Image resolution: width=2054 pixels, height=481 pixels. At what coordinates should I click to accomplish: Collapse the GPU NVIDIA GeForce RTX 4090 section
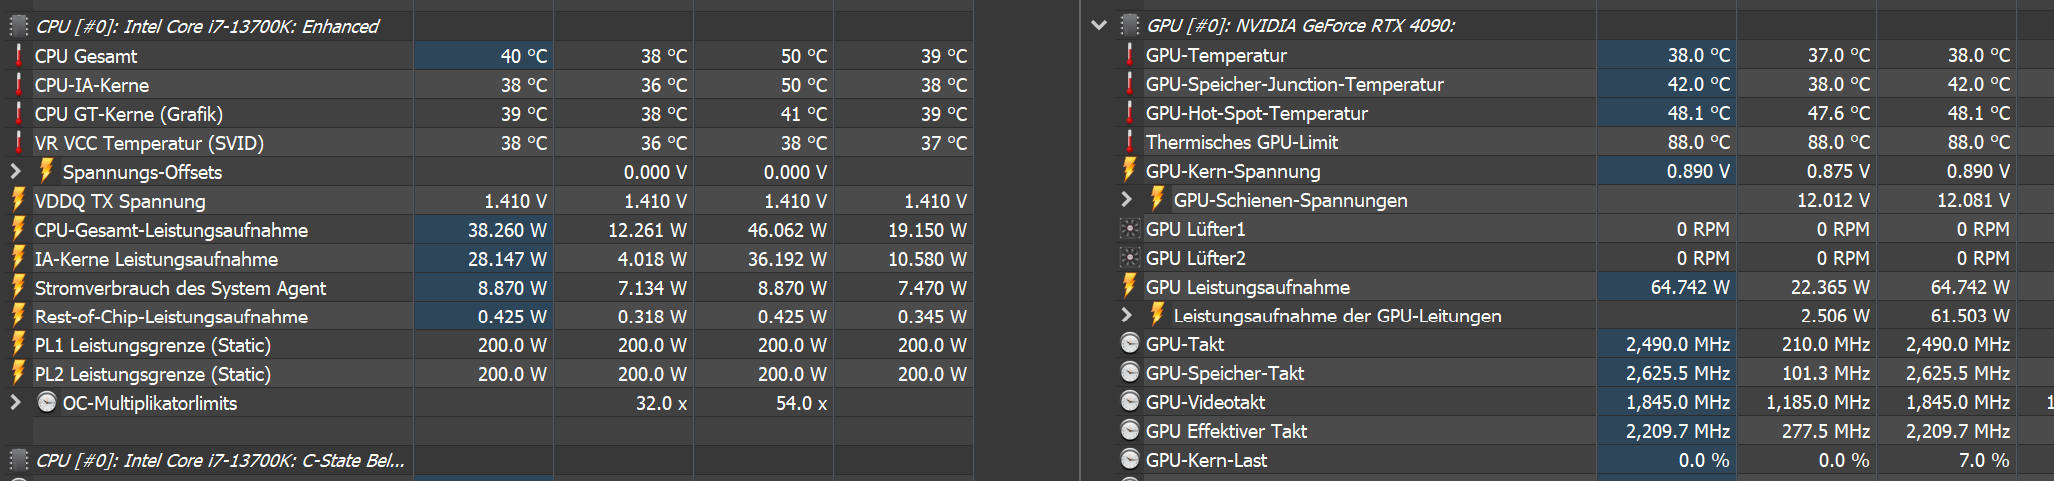click(1099, 25)
